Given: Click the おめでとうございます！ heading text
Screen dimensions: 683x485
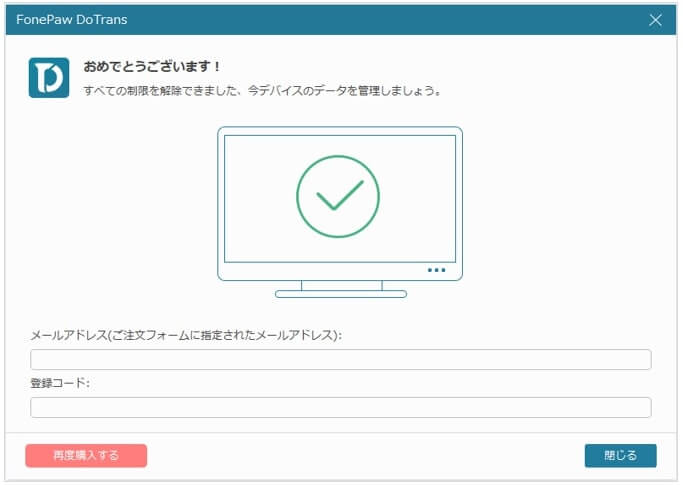Looking at the screenshot, I should [152, 67].
